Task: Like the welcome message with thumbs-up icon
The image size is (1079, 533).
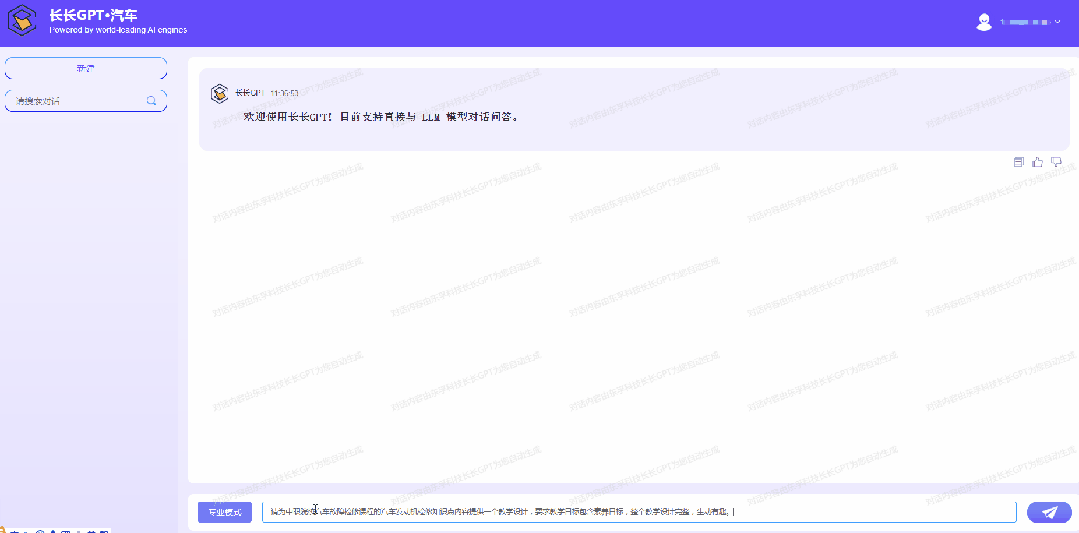Action: 1038,162
